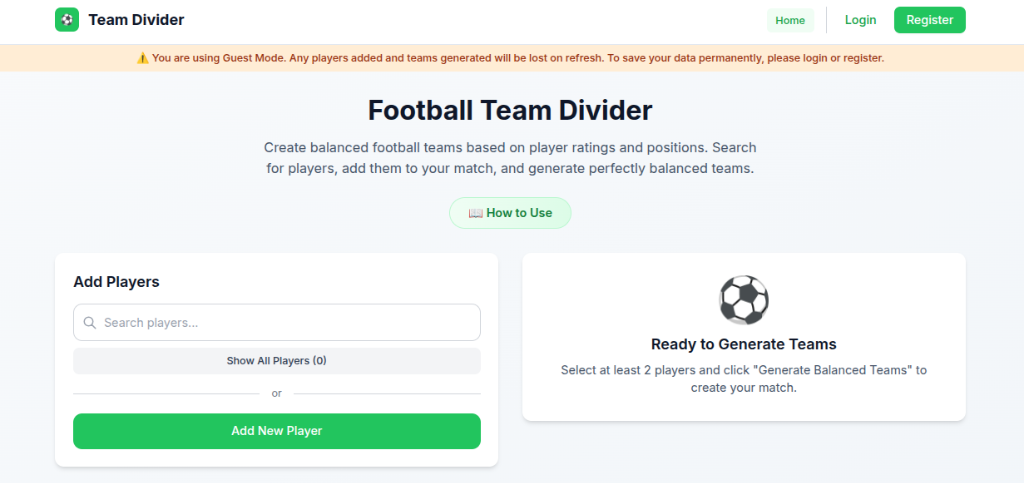Click the Team Divider brand name
1024x483 pixels.
[136, 20]
